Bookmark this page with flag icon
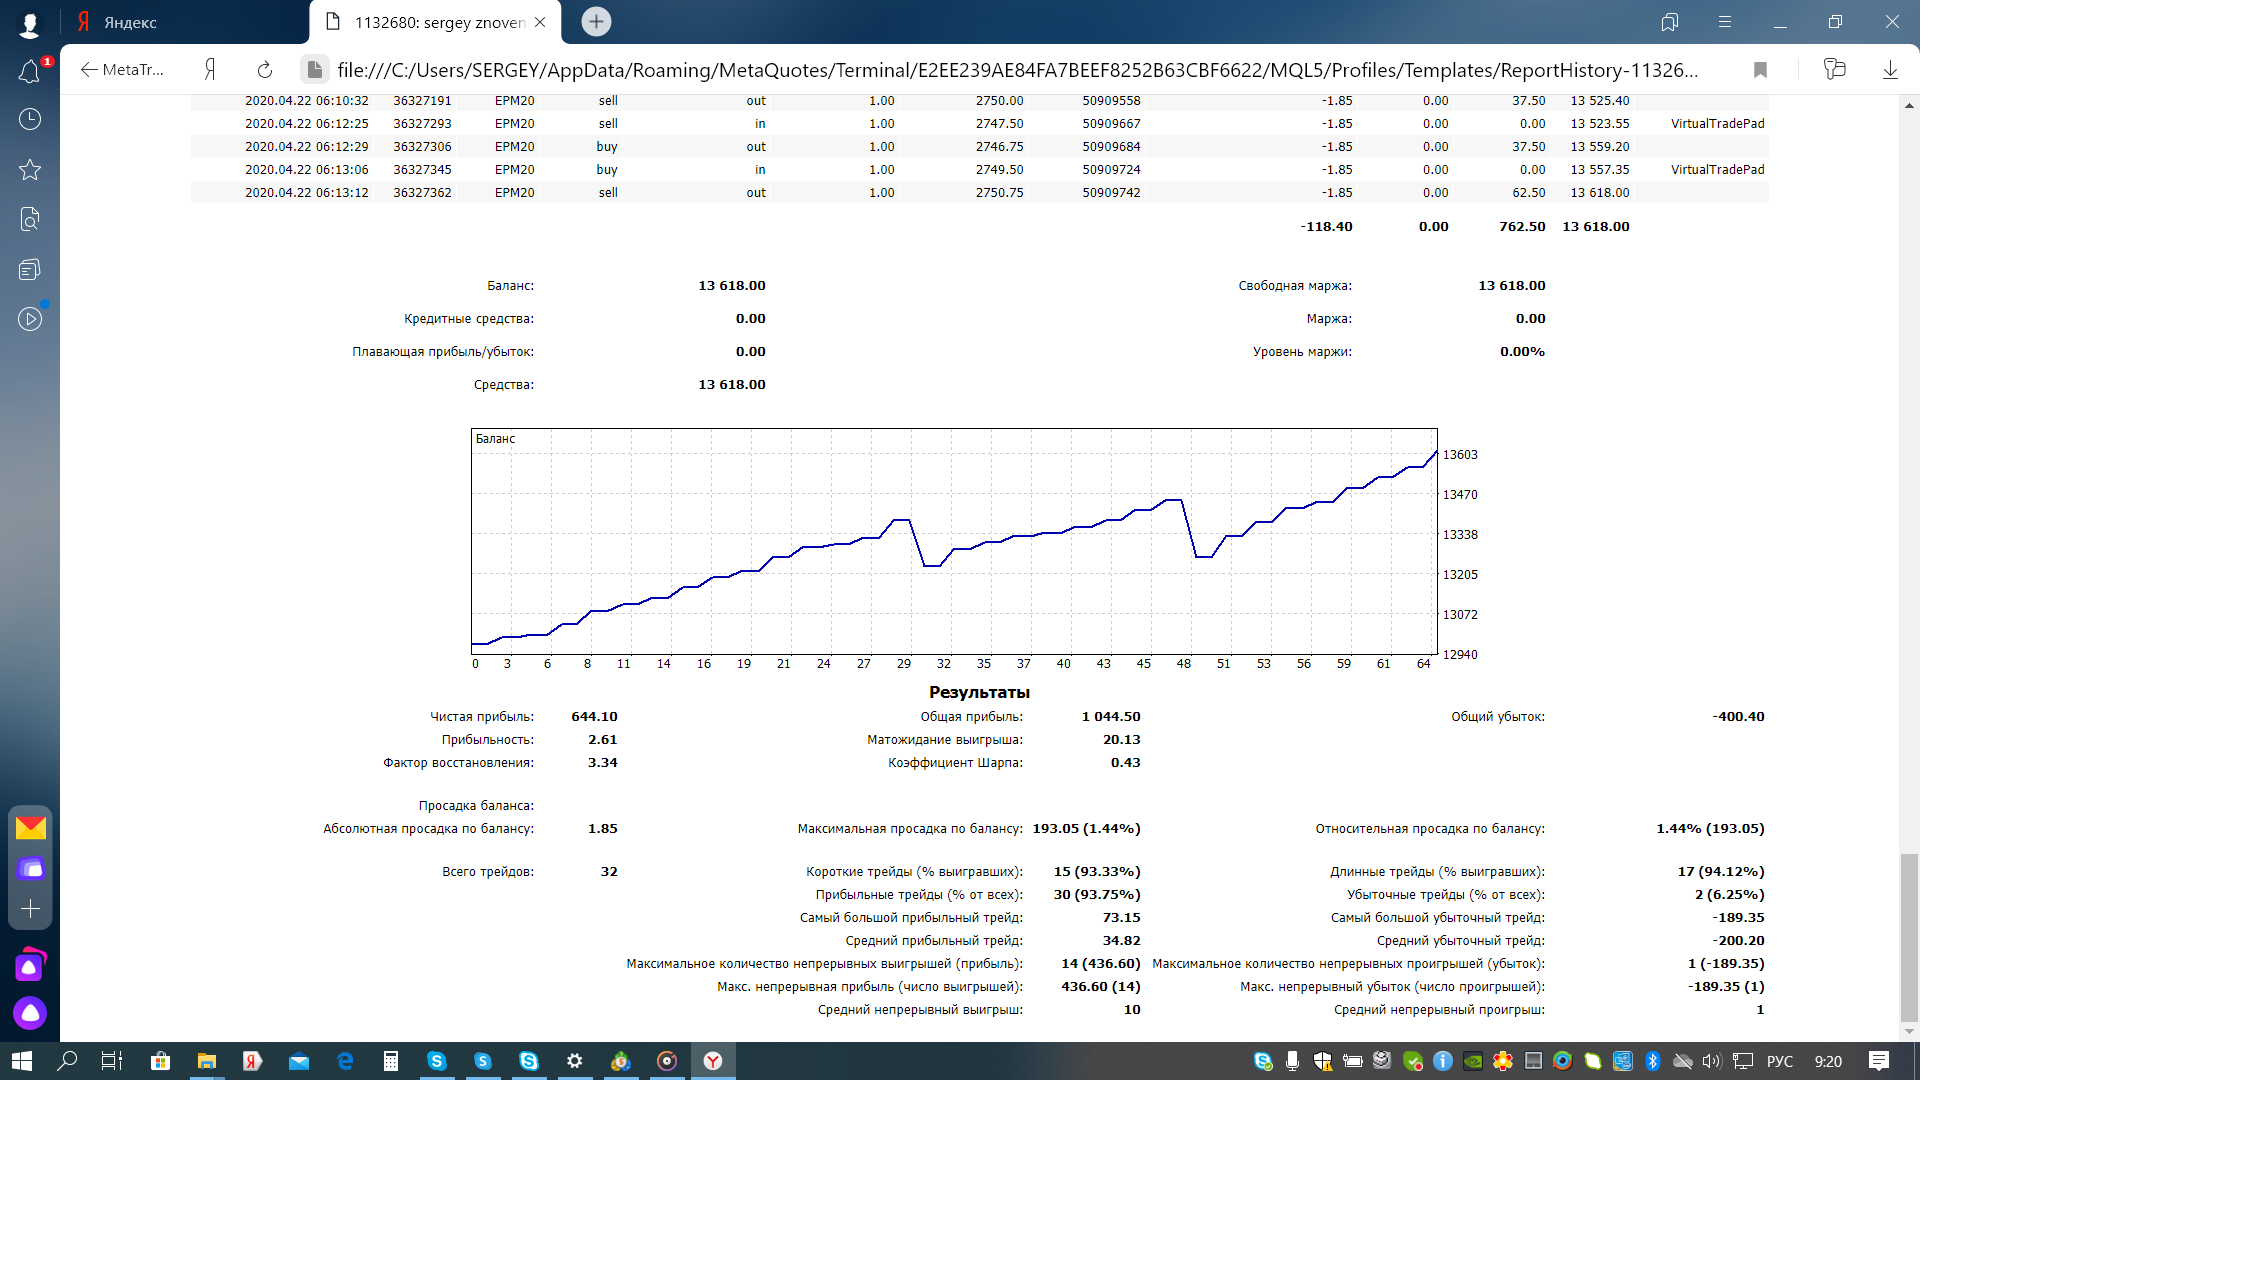 [x=1760, y=70]
